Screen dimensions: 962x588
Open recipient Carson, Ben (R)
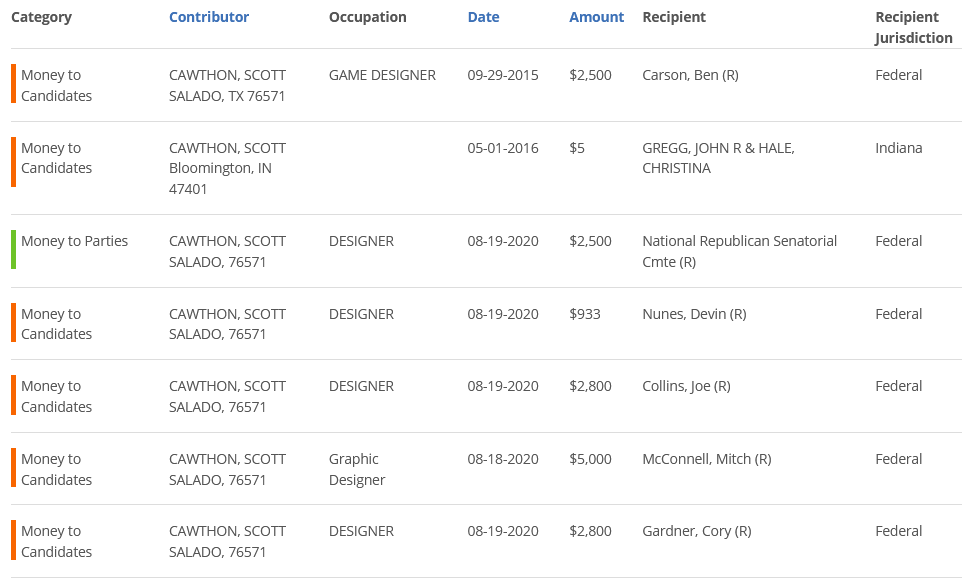tap(690, 75)
